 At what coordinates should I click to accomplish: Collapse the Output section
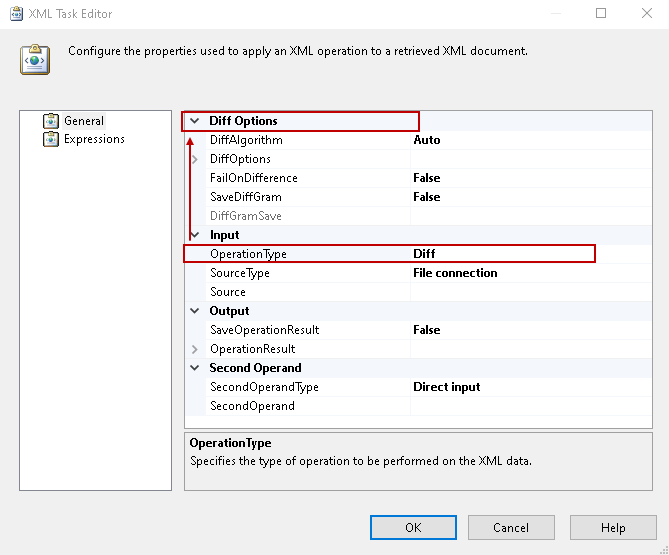pos(195,311)
